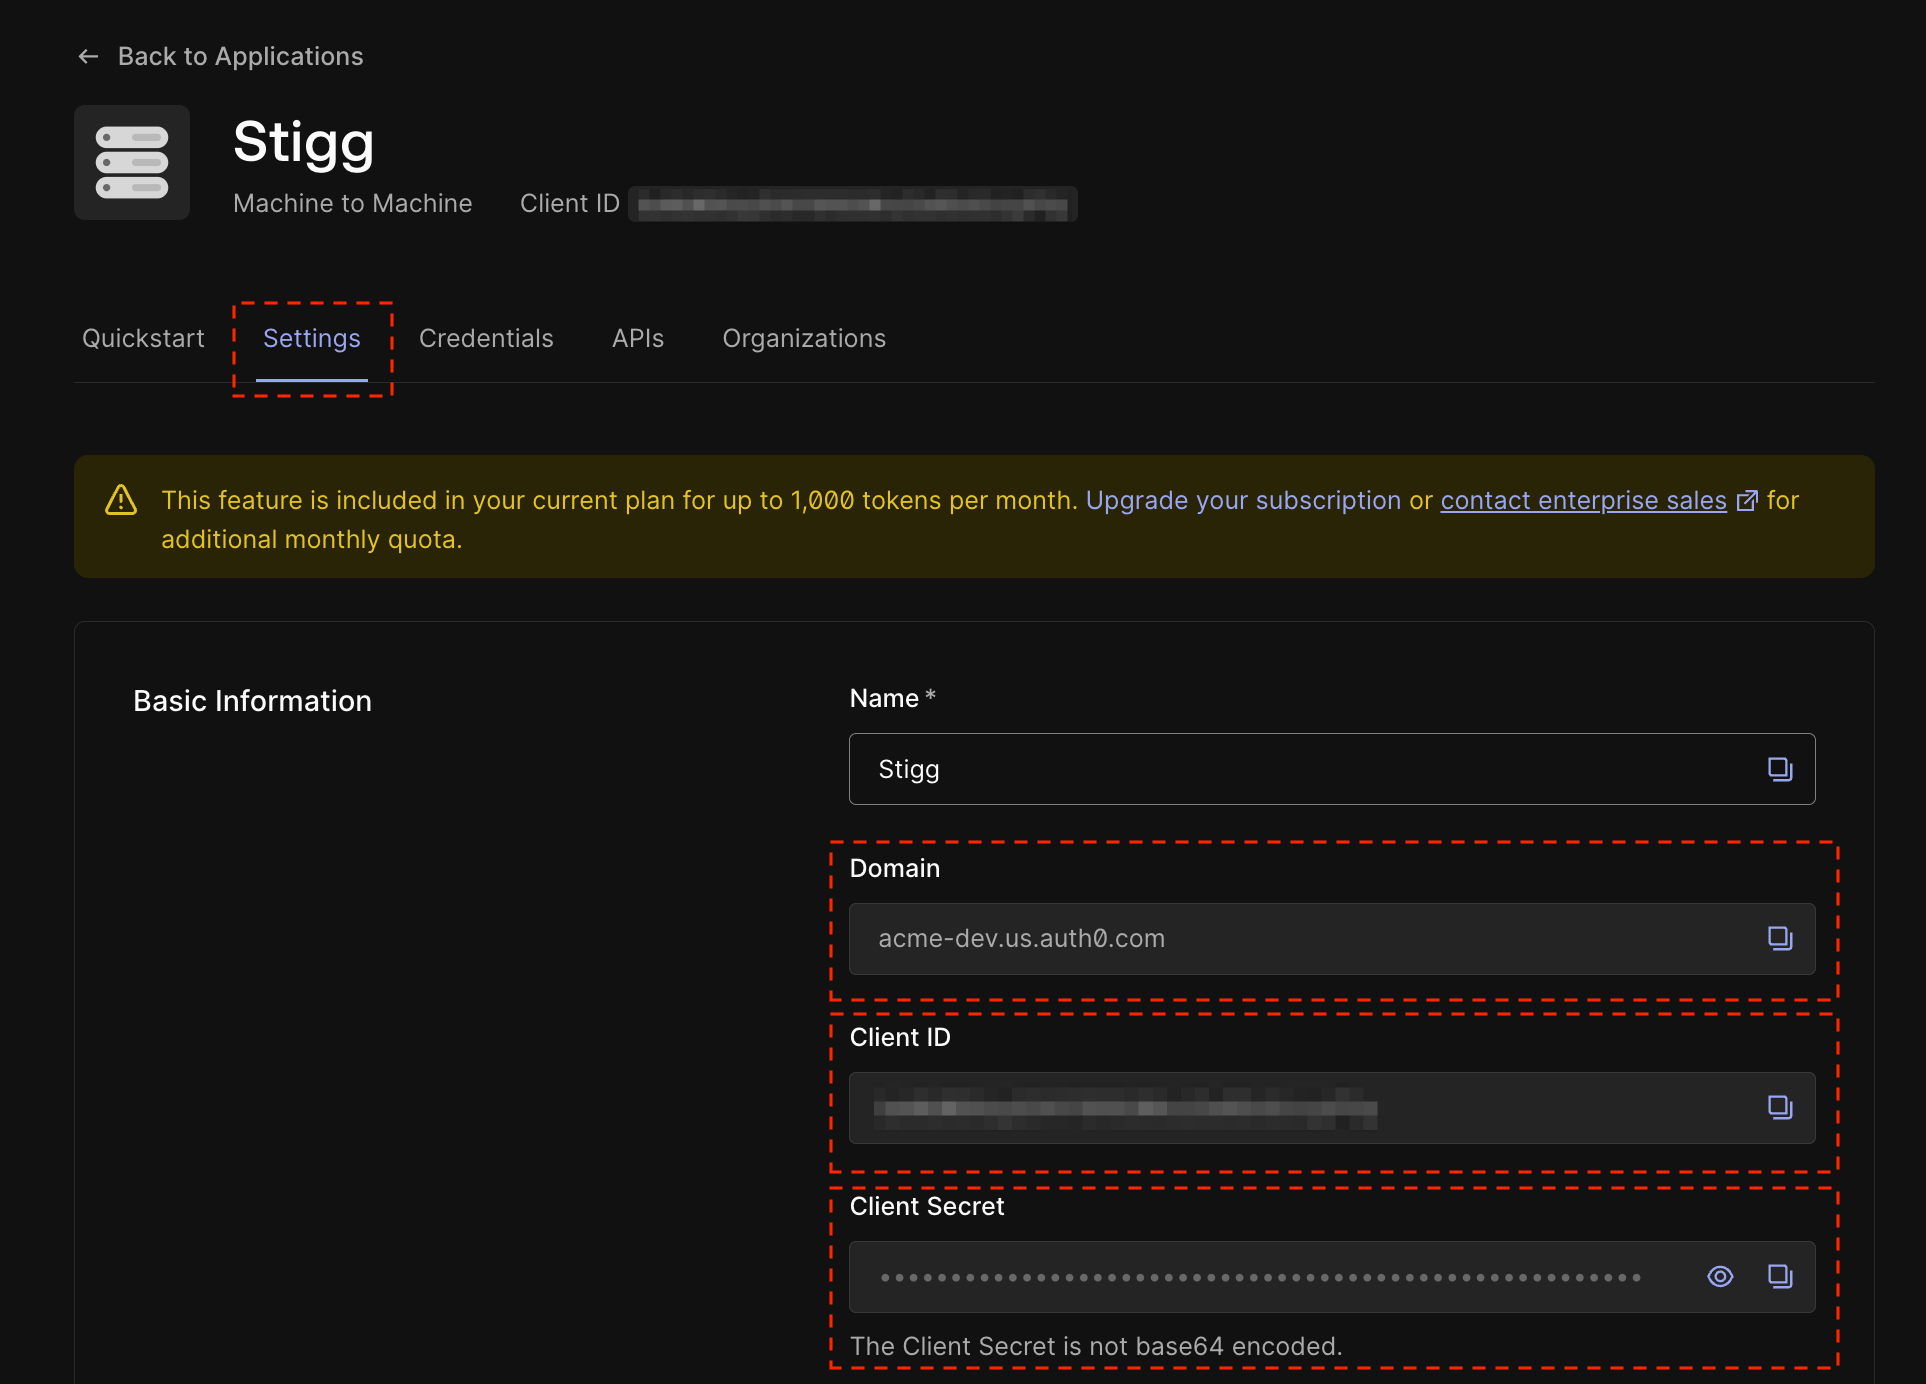Click the masked Client Secret field
1926x1384 pixels.
click(1332, 1277)
